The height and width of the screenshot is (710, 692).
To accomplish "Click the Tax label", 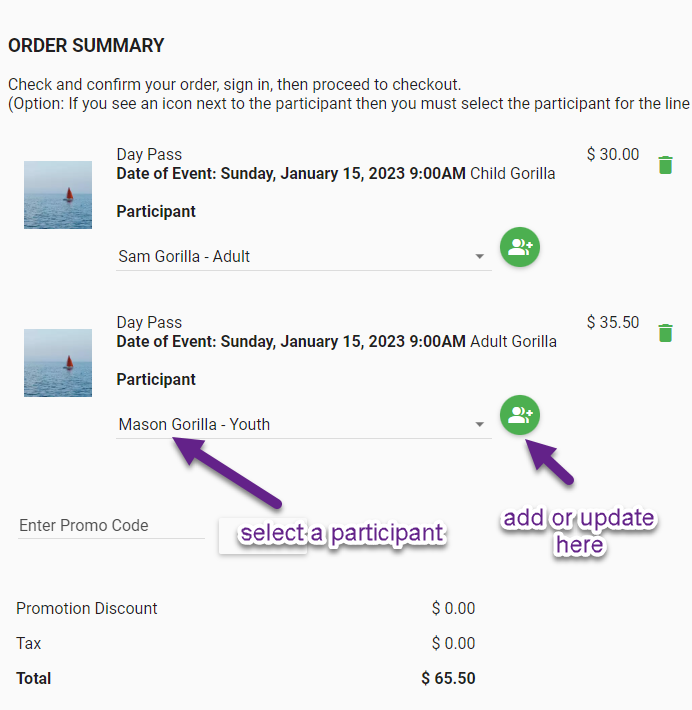I will click(29, 643).
